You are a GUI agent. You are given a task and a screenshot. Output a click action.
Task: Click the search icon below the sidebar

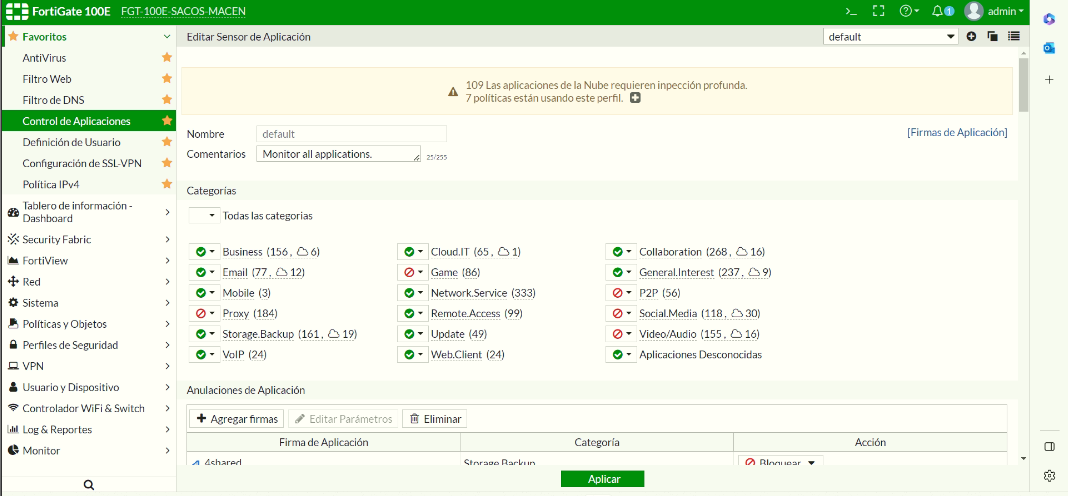point(88,485)
